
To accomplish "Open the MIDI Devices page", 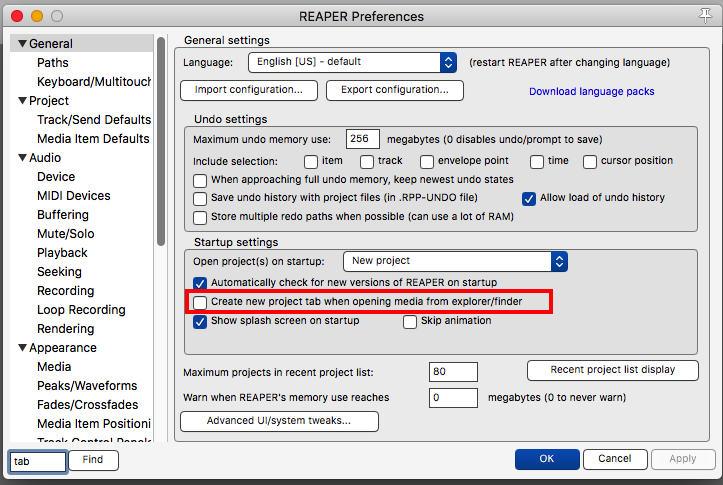I will tap(74, 195).
